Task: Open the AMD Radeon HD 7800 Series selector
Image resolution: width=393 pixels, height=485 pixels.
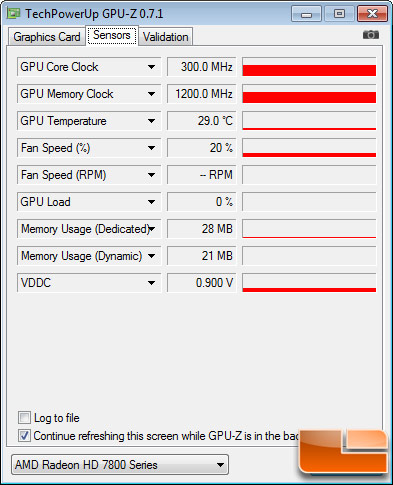Action: [x=120, y=464]
